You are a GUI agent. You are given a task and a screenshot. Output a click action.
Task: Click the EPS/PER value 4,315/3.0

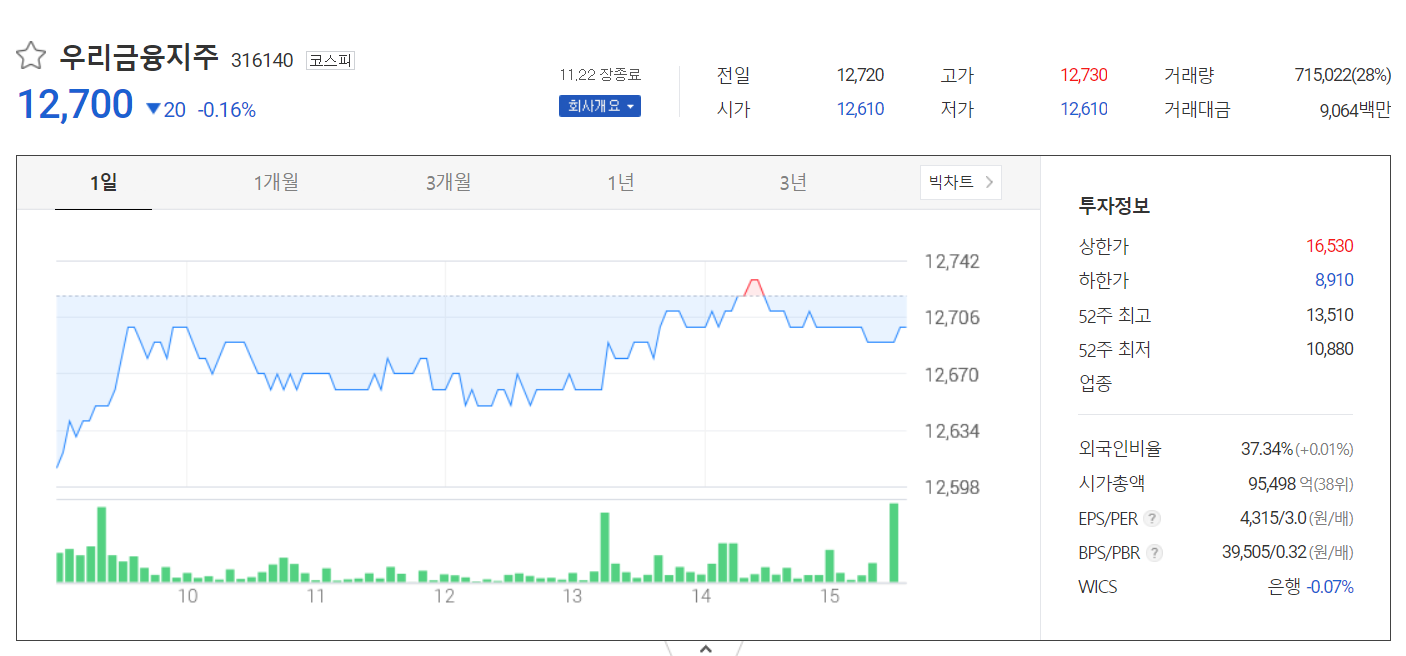tap(1271, 518)
